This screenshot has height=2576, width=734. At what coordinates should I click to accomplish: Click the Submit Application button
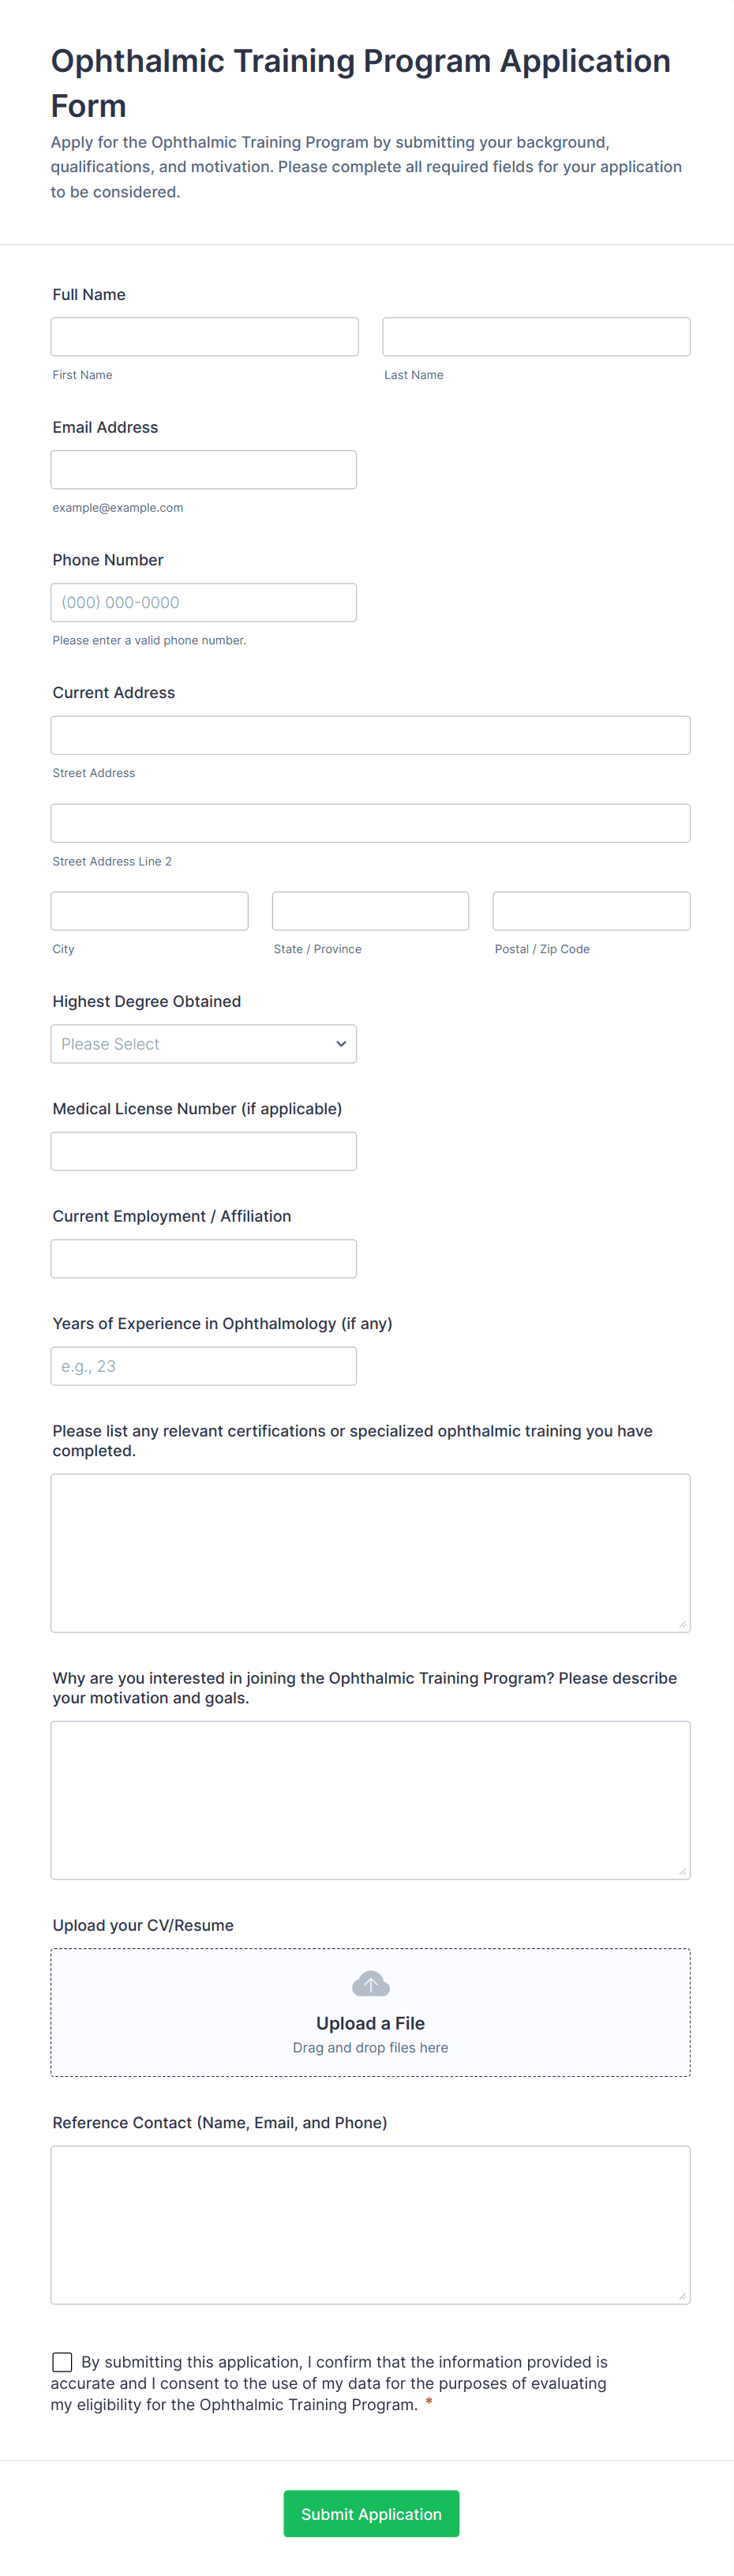pos(371,2512)
